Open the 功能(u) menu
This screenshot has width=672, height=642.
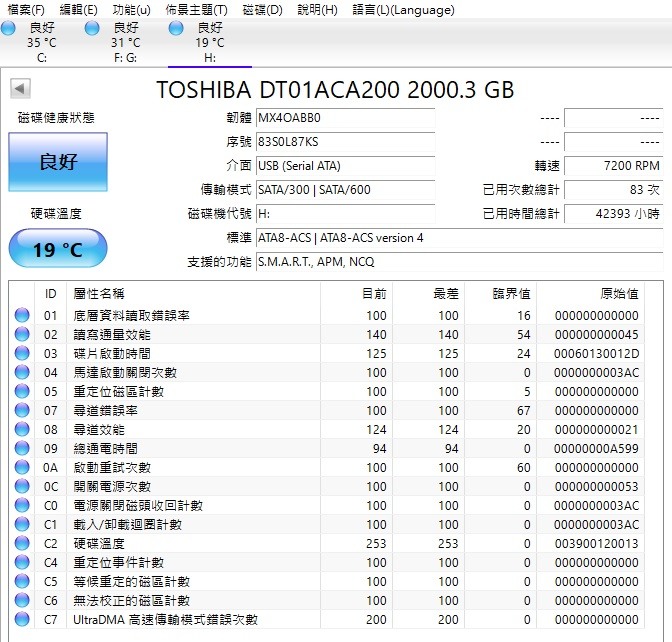(x=132, y=9)
